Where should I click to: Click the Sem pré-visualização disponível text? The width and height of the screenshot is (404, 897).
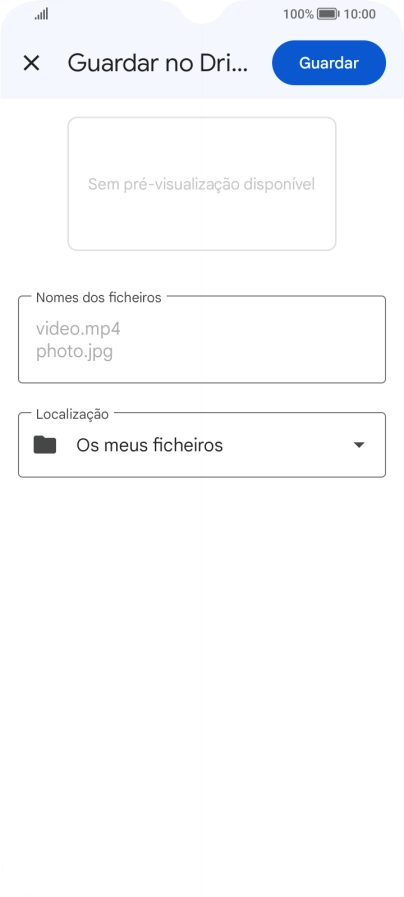click(201, 184)
